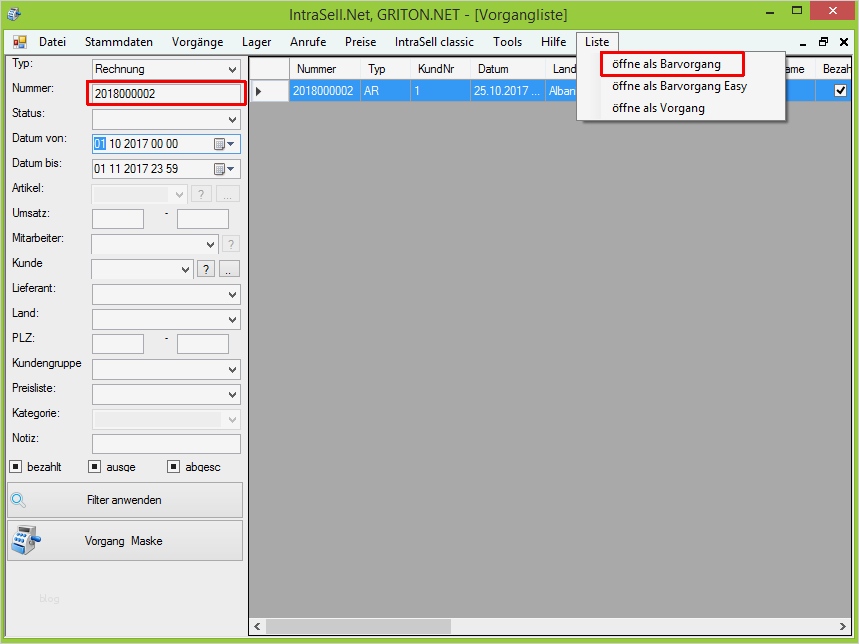This screenshot has height=644, width=859.
Task: Open the Datei menu
Action: (53, 42)
